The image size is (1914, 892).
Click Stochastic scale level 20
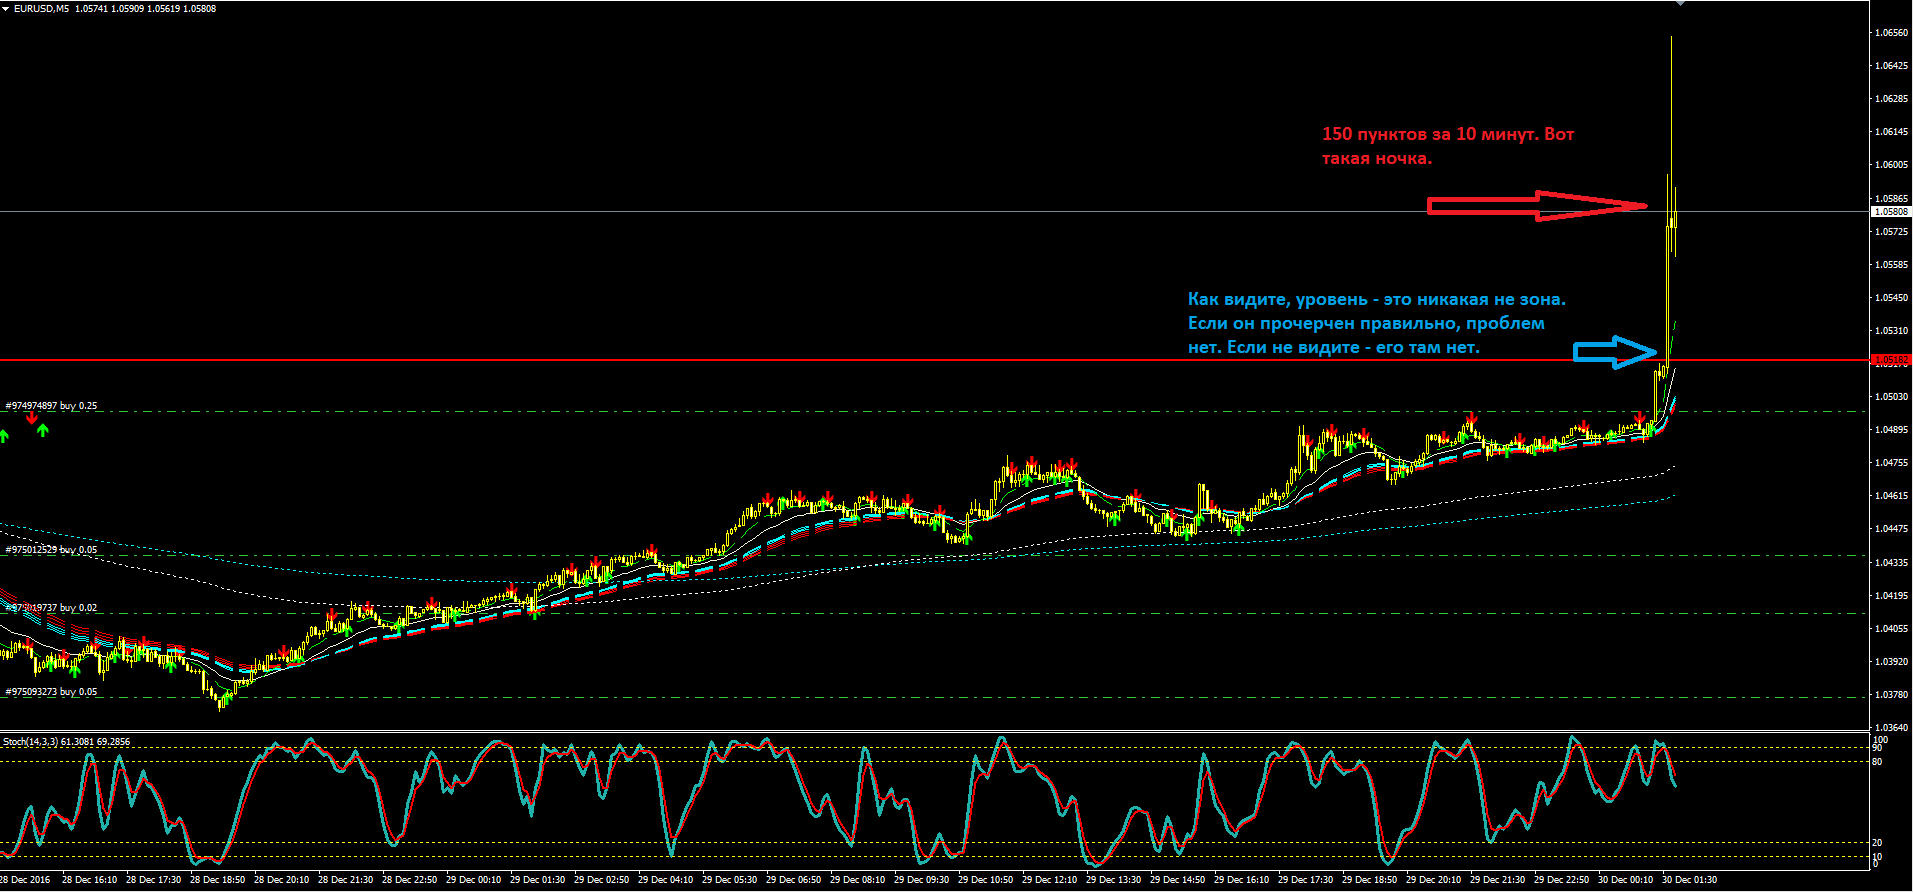pos(1878,843)
